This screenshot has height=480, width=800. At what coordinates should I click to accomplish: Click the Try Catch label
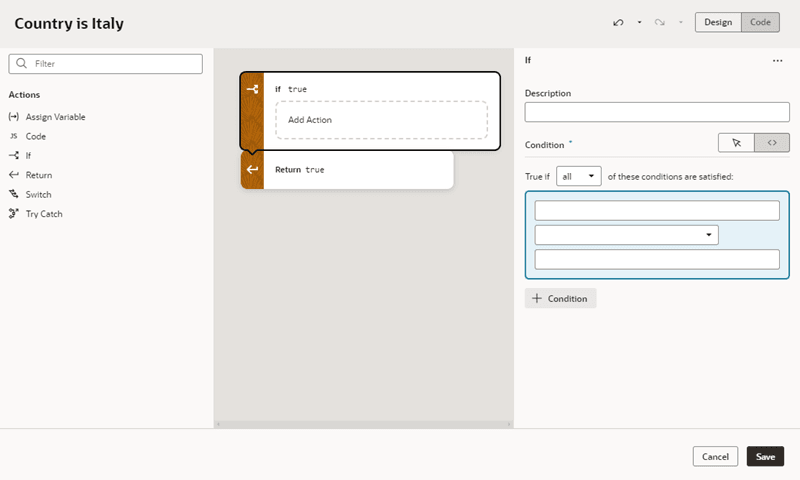pyautogui.click(x=44, y=214)
